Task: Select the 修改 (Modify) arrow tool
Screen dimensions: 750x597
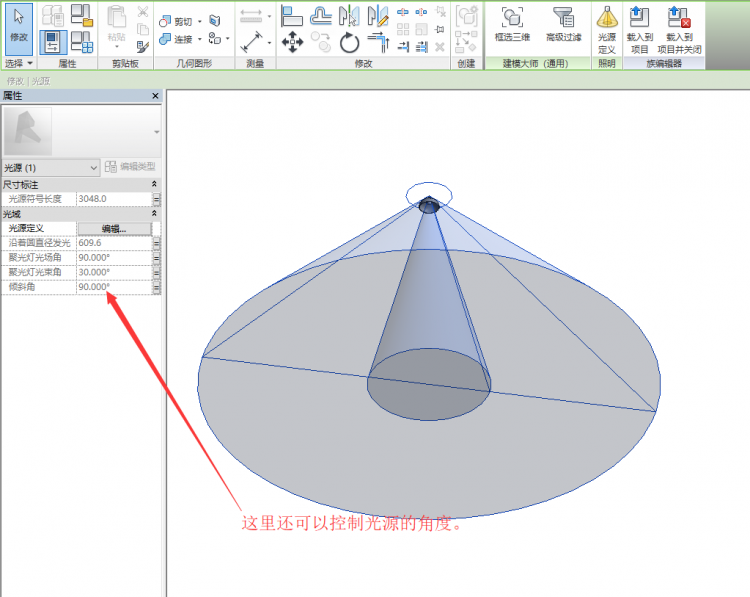Action: click(x=19, y=29)
